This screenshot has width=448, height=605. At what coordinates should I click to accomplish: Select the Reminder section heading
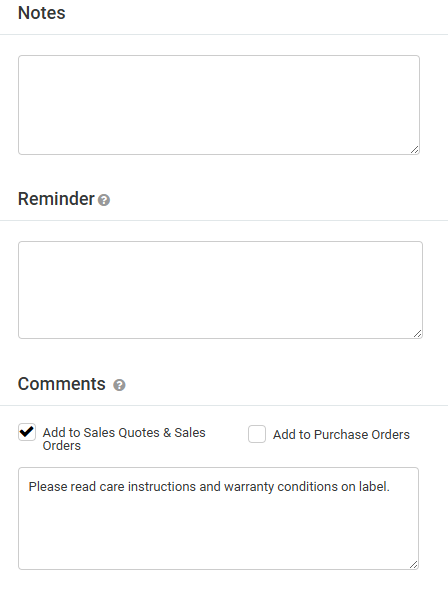(x=56, y=199)
